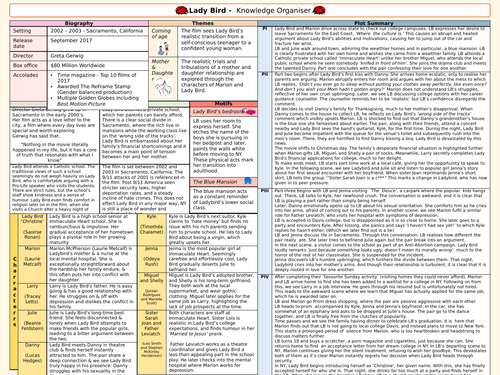Screen dimensions: 500x375
Task: Select the 'Lady Bird - Knowledge Organiser' title text
Action: click(250, 10)
